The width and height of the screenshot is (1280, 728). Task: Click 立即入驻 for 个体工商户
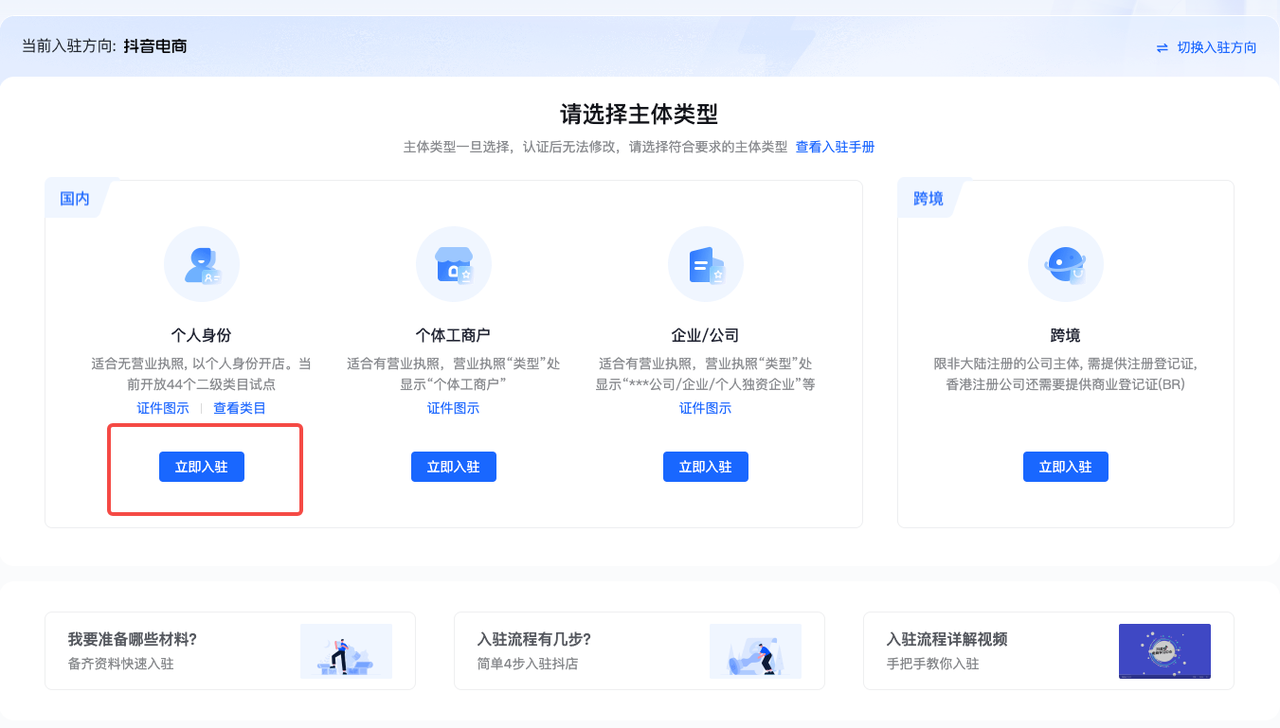coord(454,467)
